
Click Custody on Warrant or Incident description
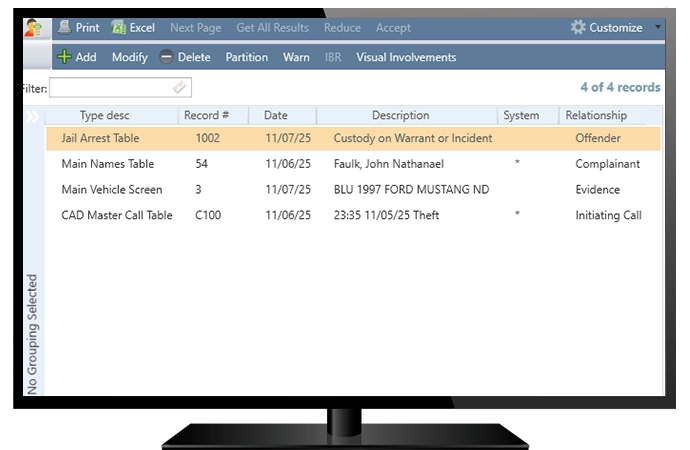tap(413, 138)
